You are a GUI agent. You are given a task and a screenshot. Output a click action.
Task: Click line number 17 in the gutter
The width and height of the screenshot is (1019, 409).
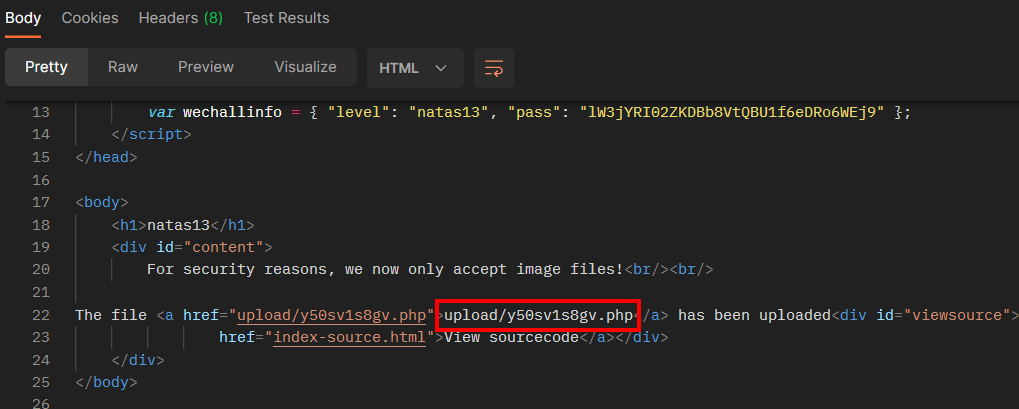[40, 202]
